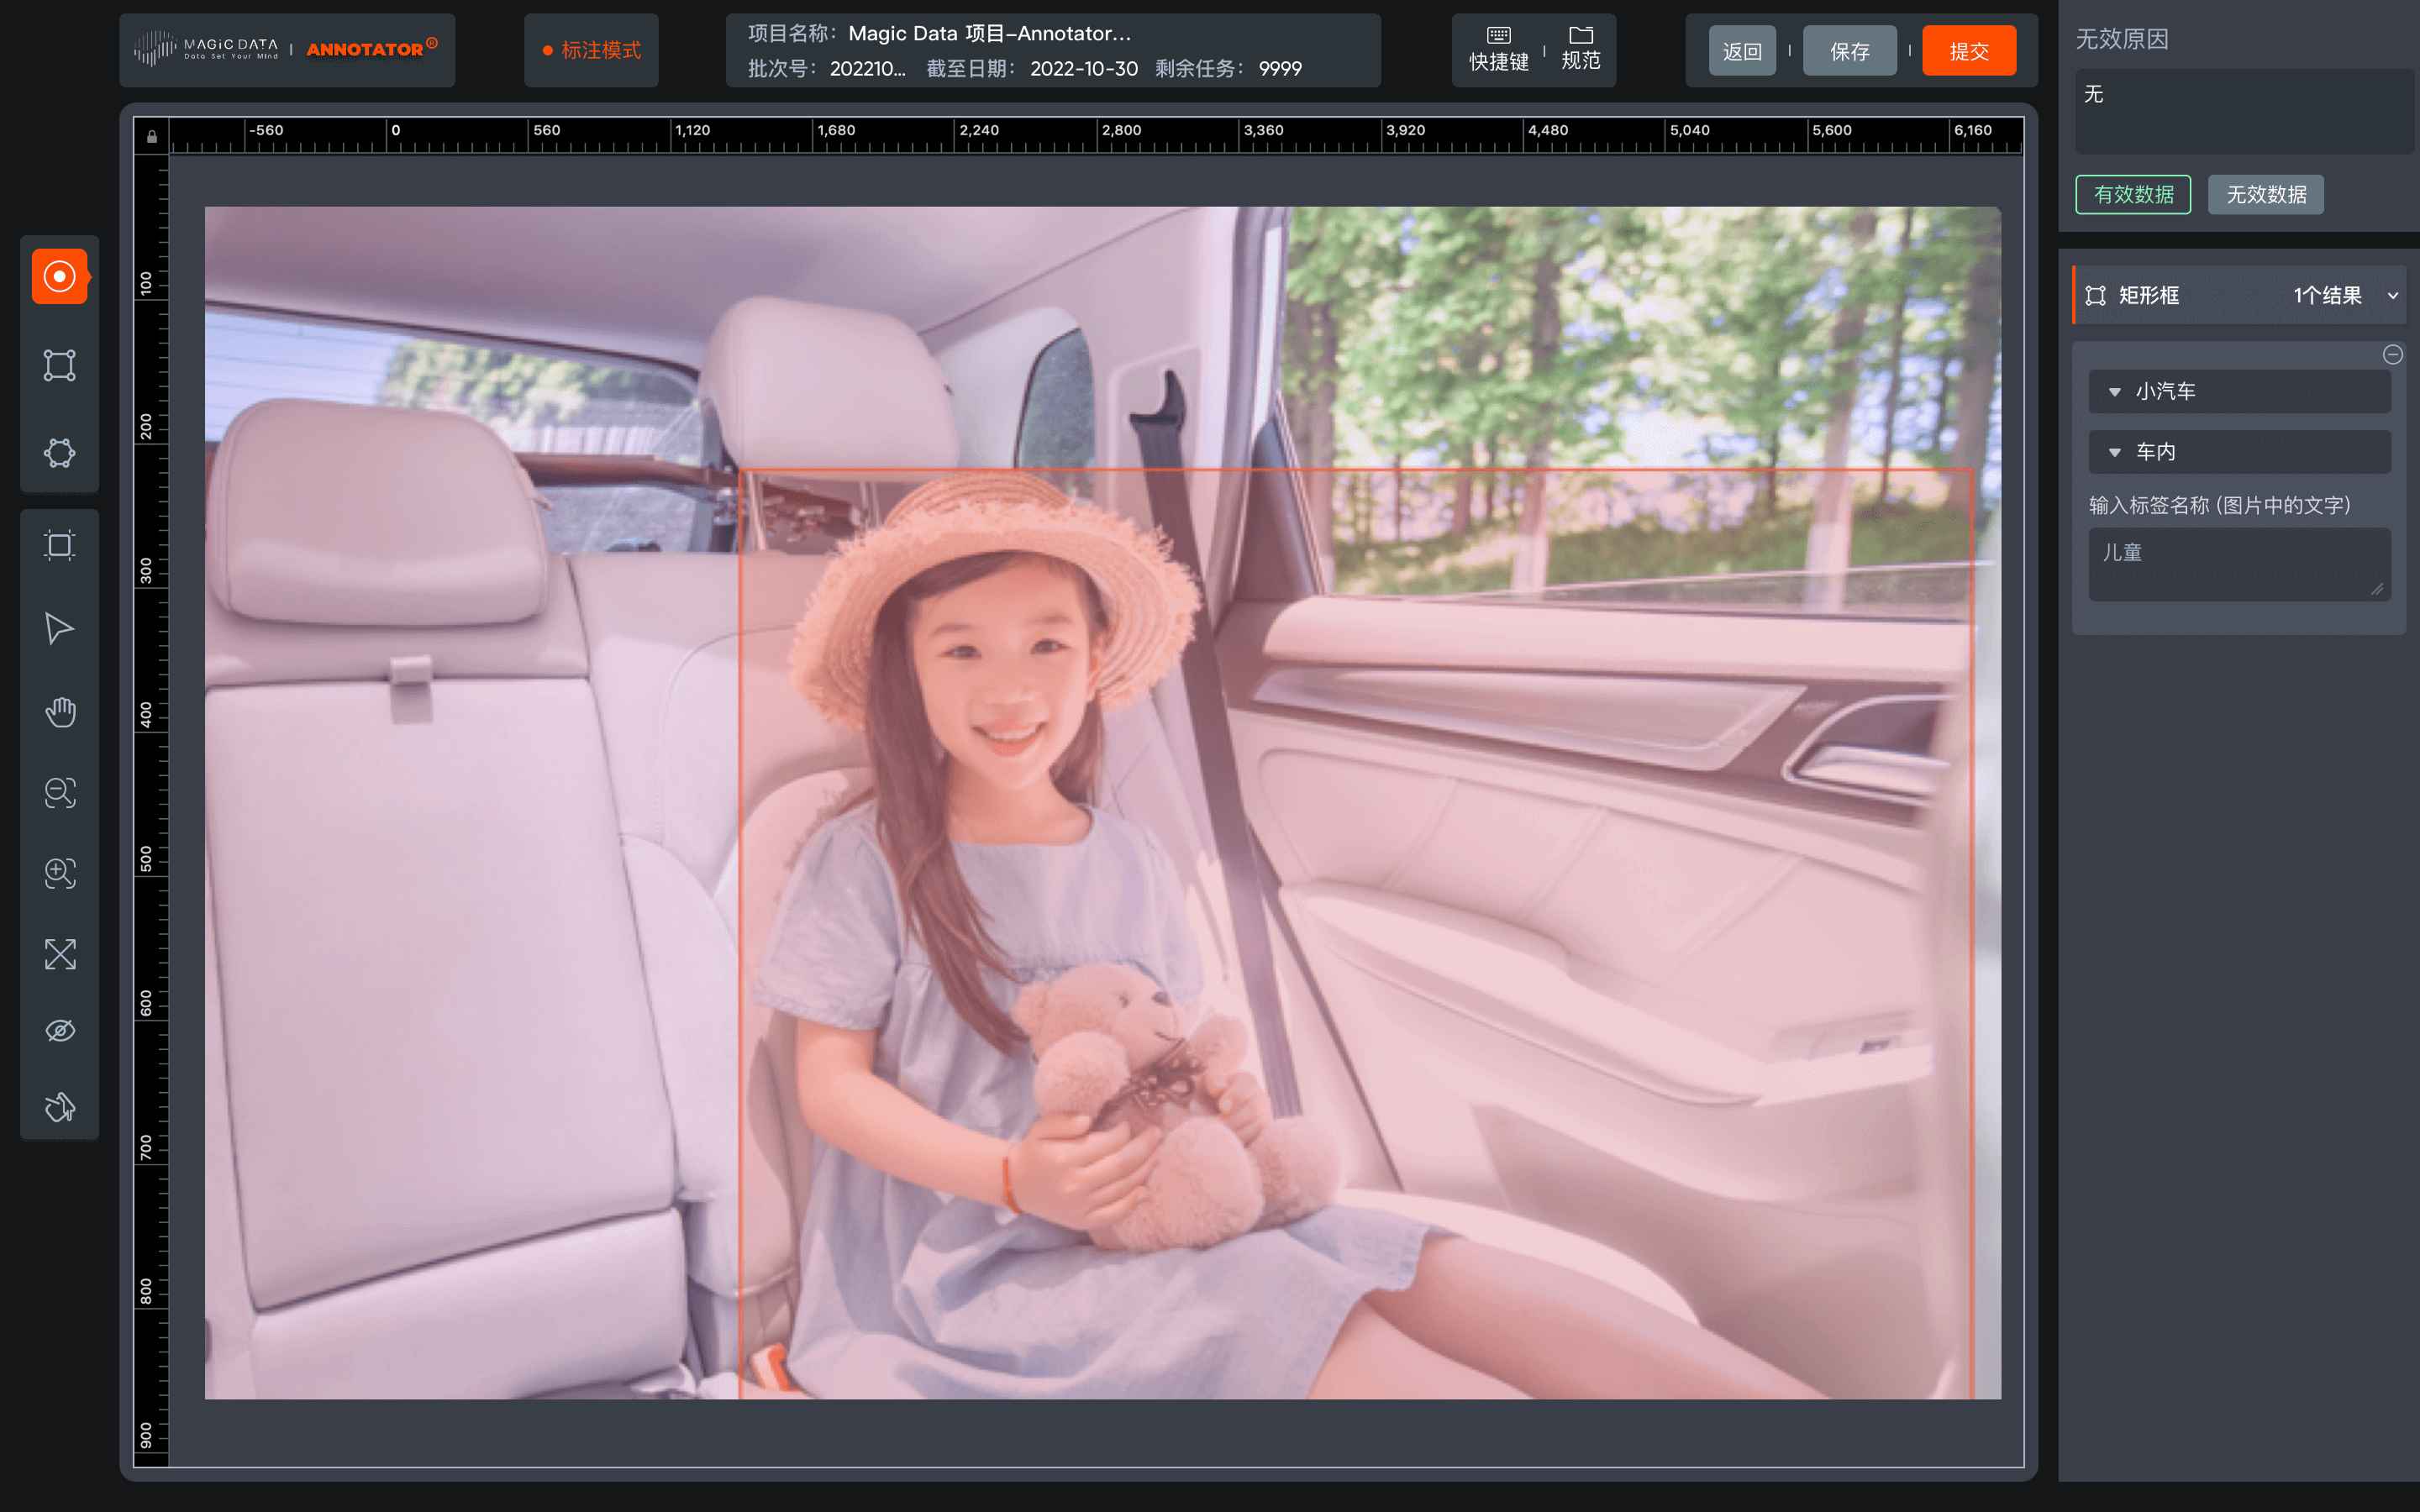Submit the task with 提交 button

click(x=1968, y=50)
